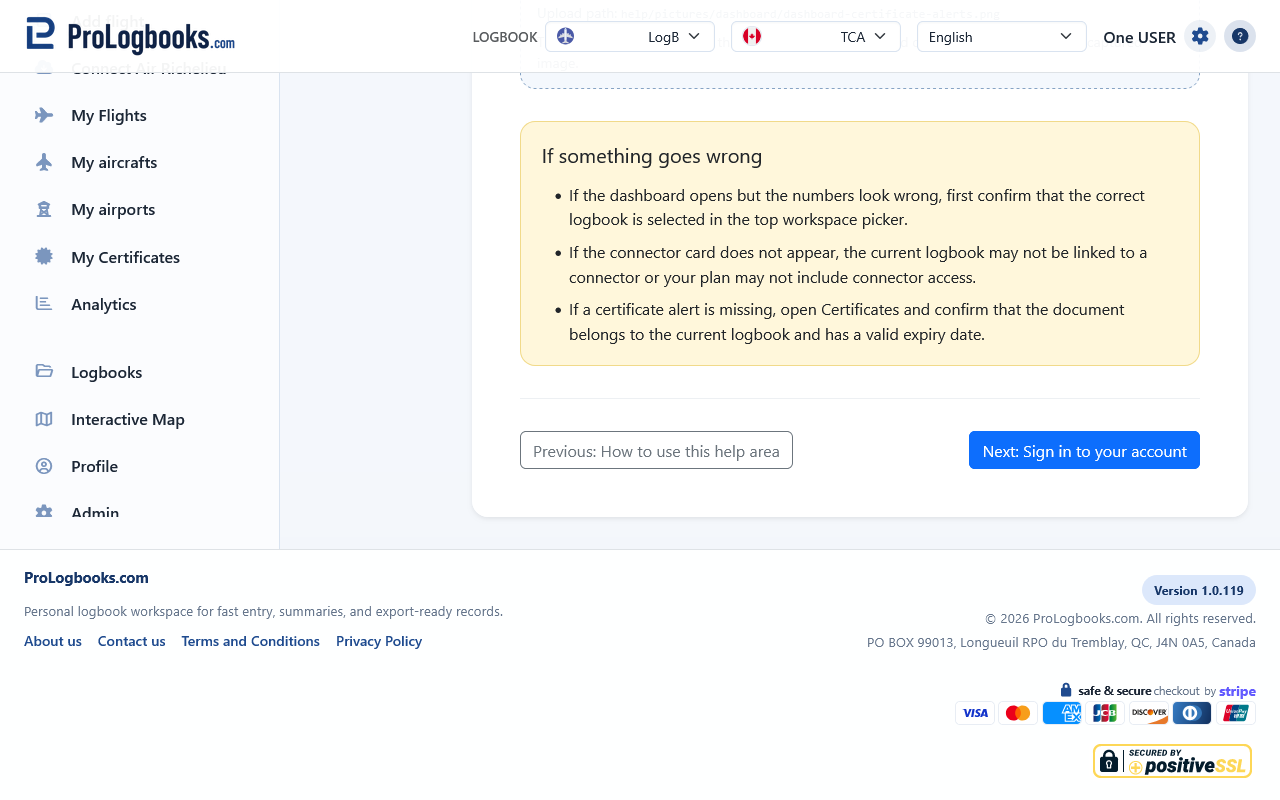Click the PositiveSSL secured badge
1280x800 pixels.
point(1172,761)
